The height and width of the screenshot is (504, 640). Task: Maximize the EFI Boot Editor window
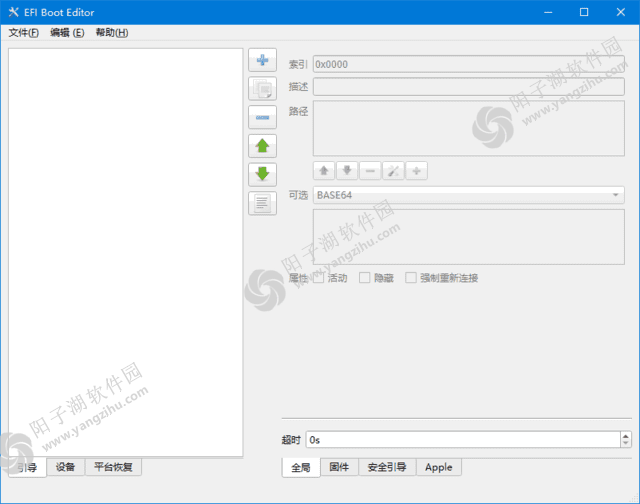584,12
